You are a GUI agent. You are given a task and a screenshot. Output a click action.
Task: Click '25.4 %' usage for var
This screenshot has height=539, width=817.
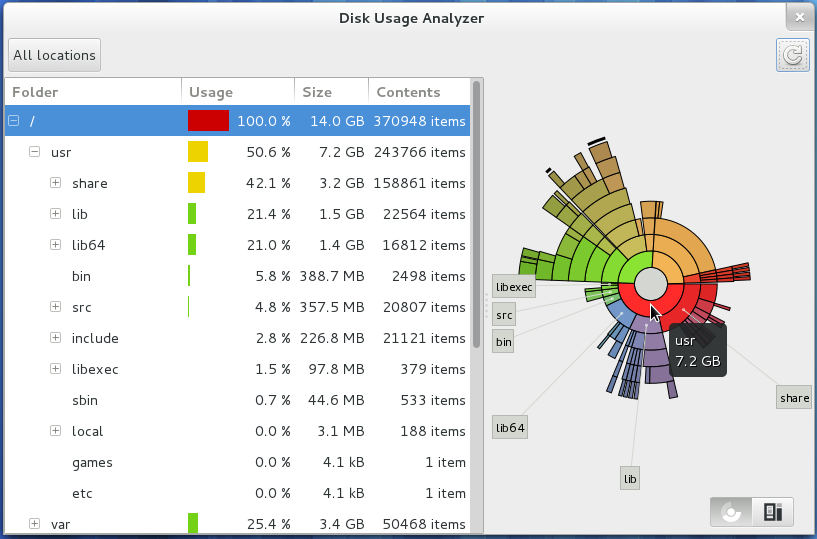click(x=268, y=524)
